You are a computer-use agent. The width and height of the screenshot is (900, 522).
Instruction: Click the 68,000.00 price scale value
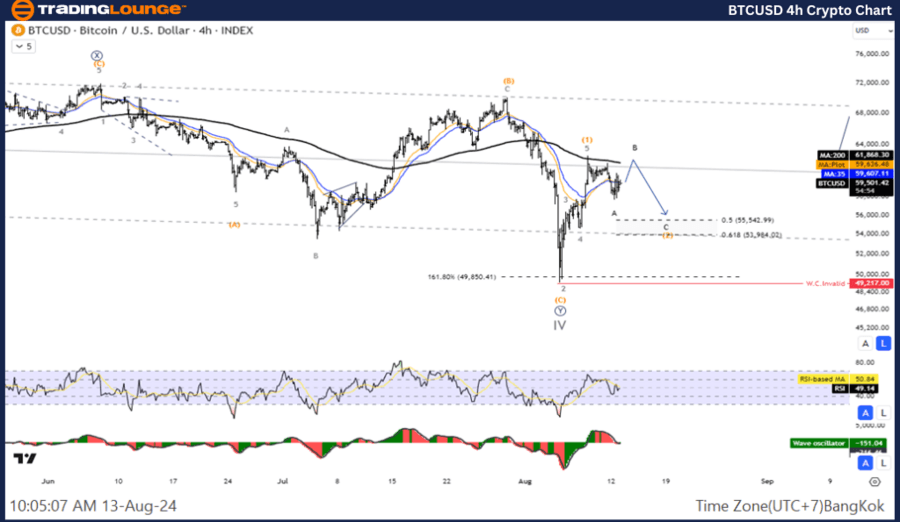[x=872, y=113]
